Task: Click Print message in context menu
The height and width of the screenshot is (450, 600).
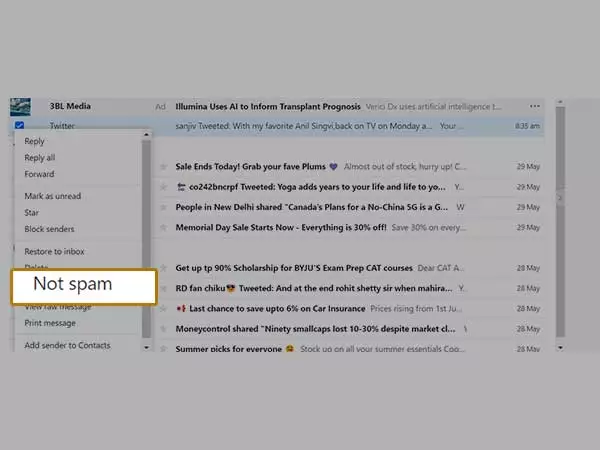Action: tap(50, 323)
